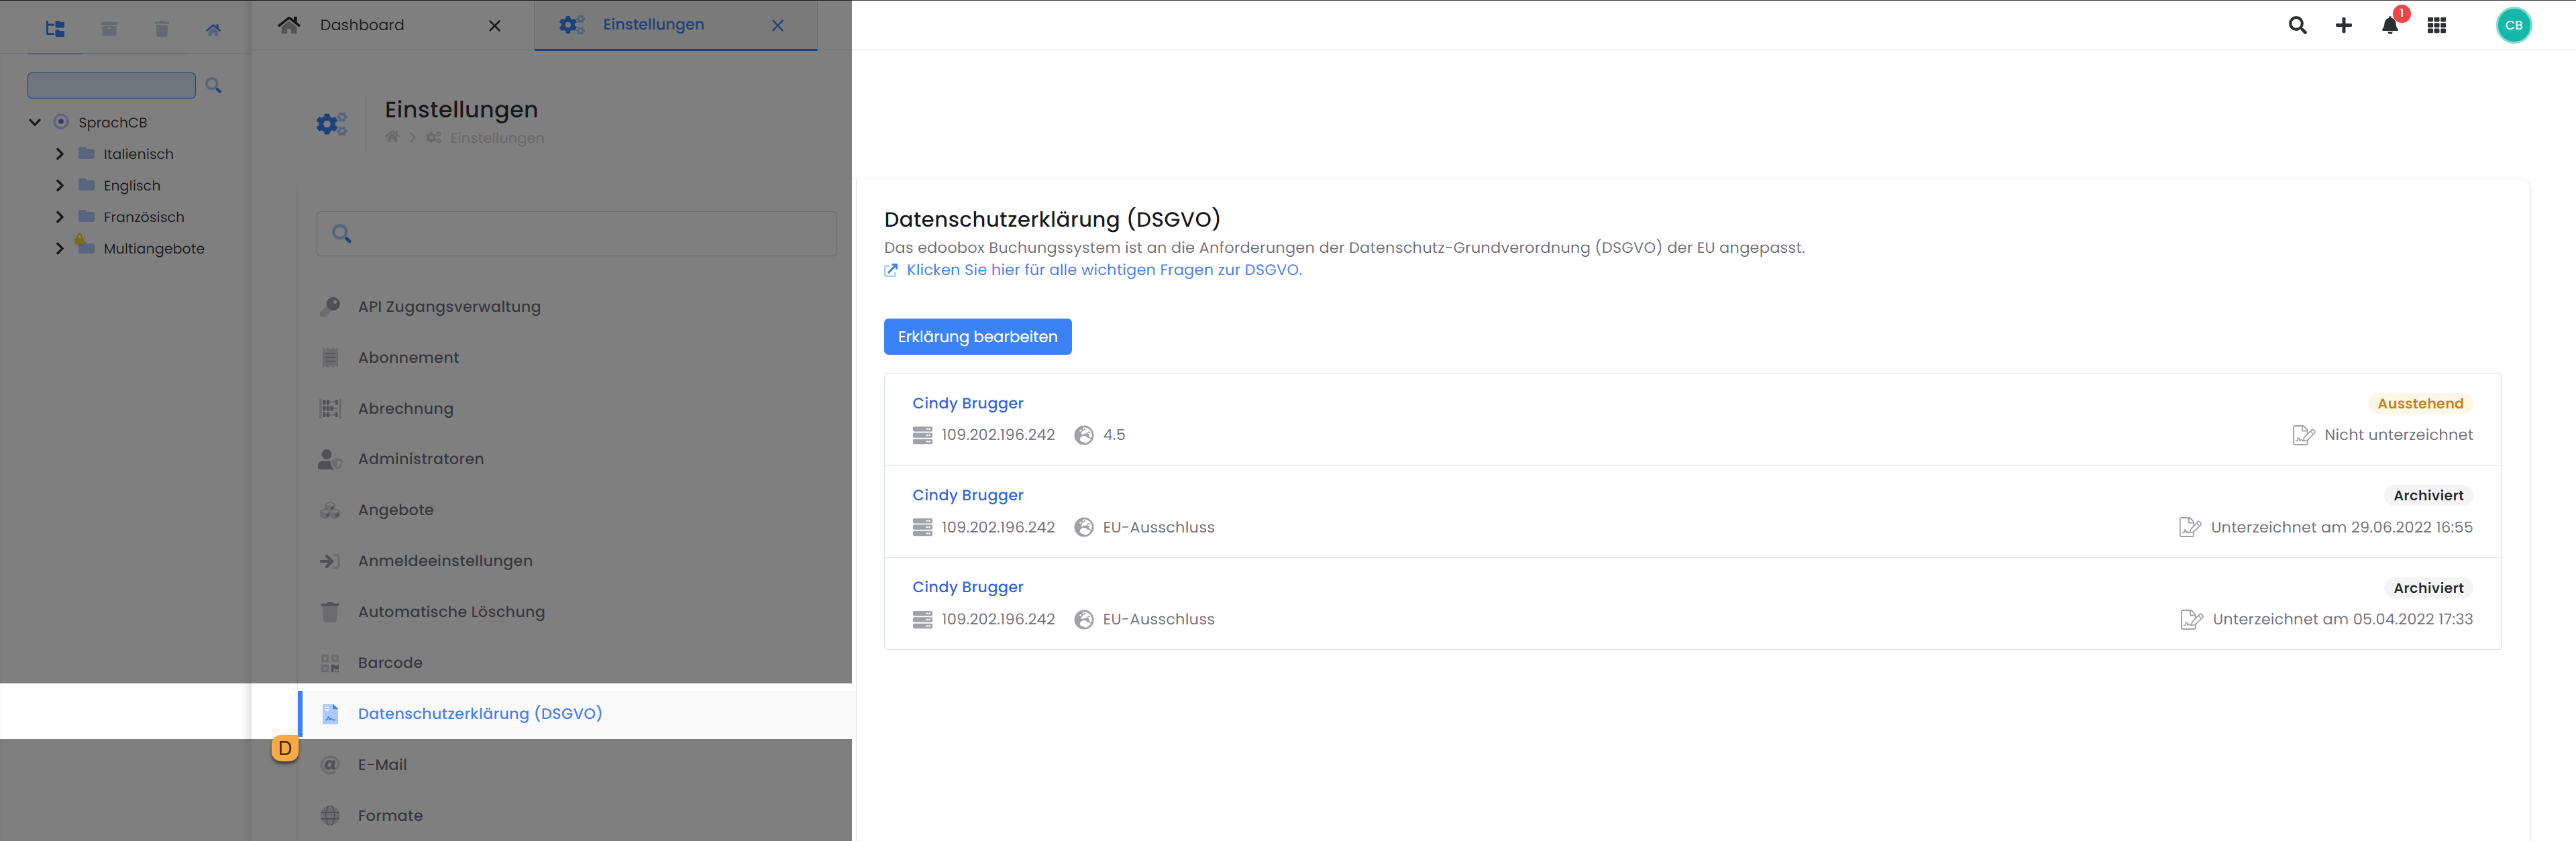Open the DSGVO important questions link

pos(1102,270)
